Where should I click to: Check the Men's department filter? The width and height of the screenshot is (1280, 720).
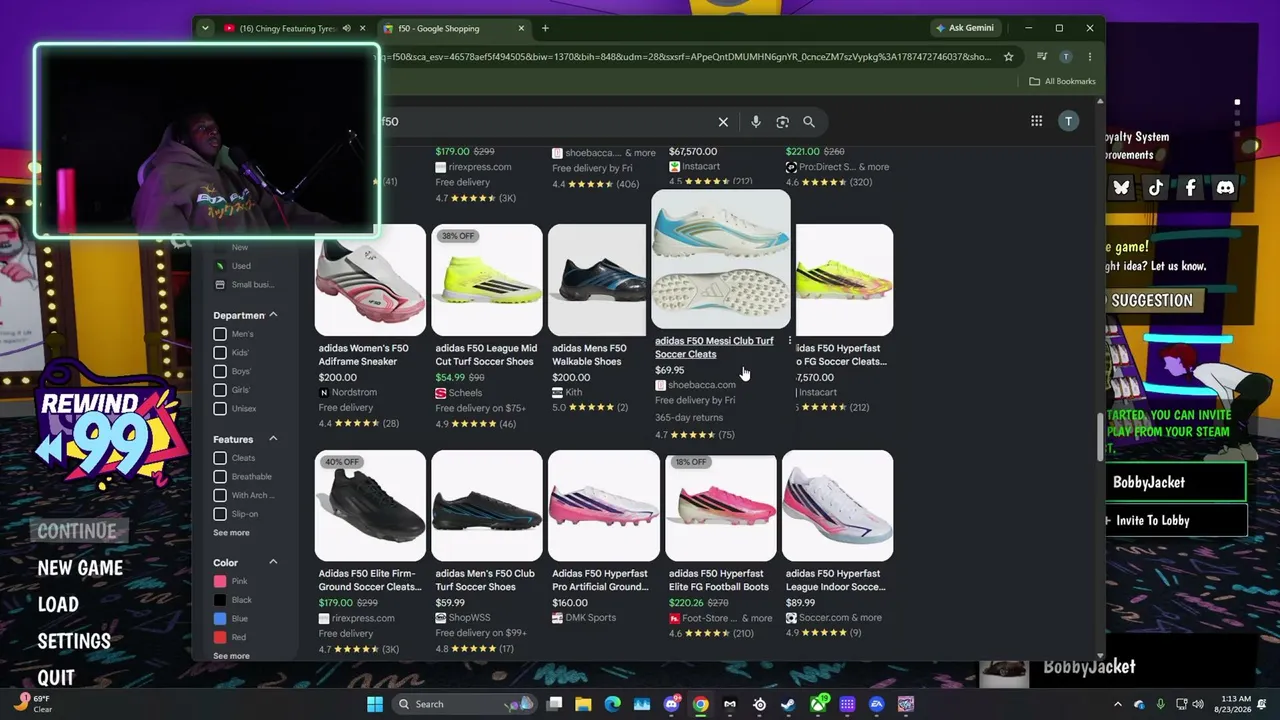(220, 334)
